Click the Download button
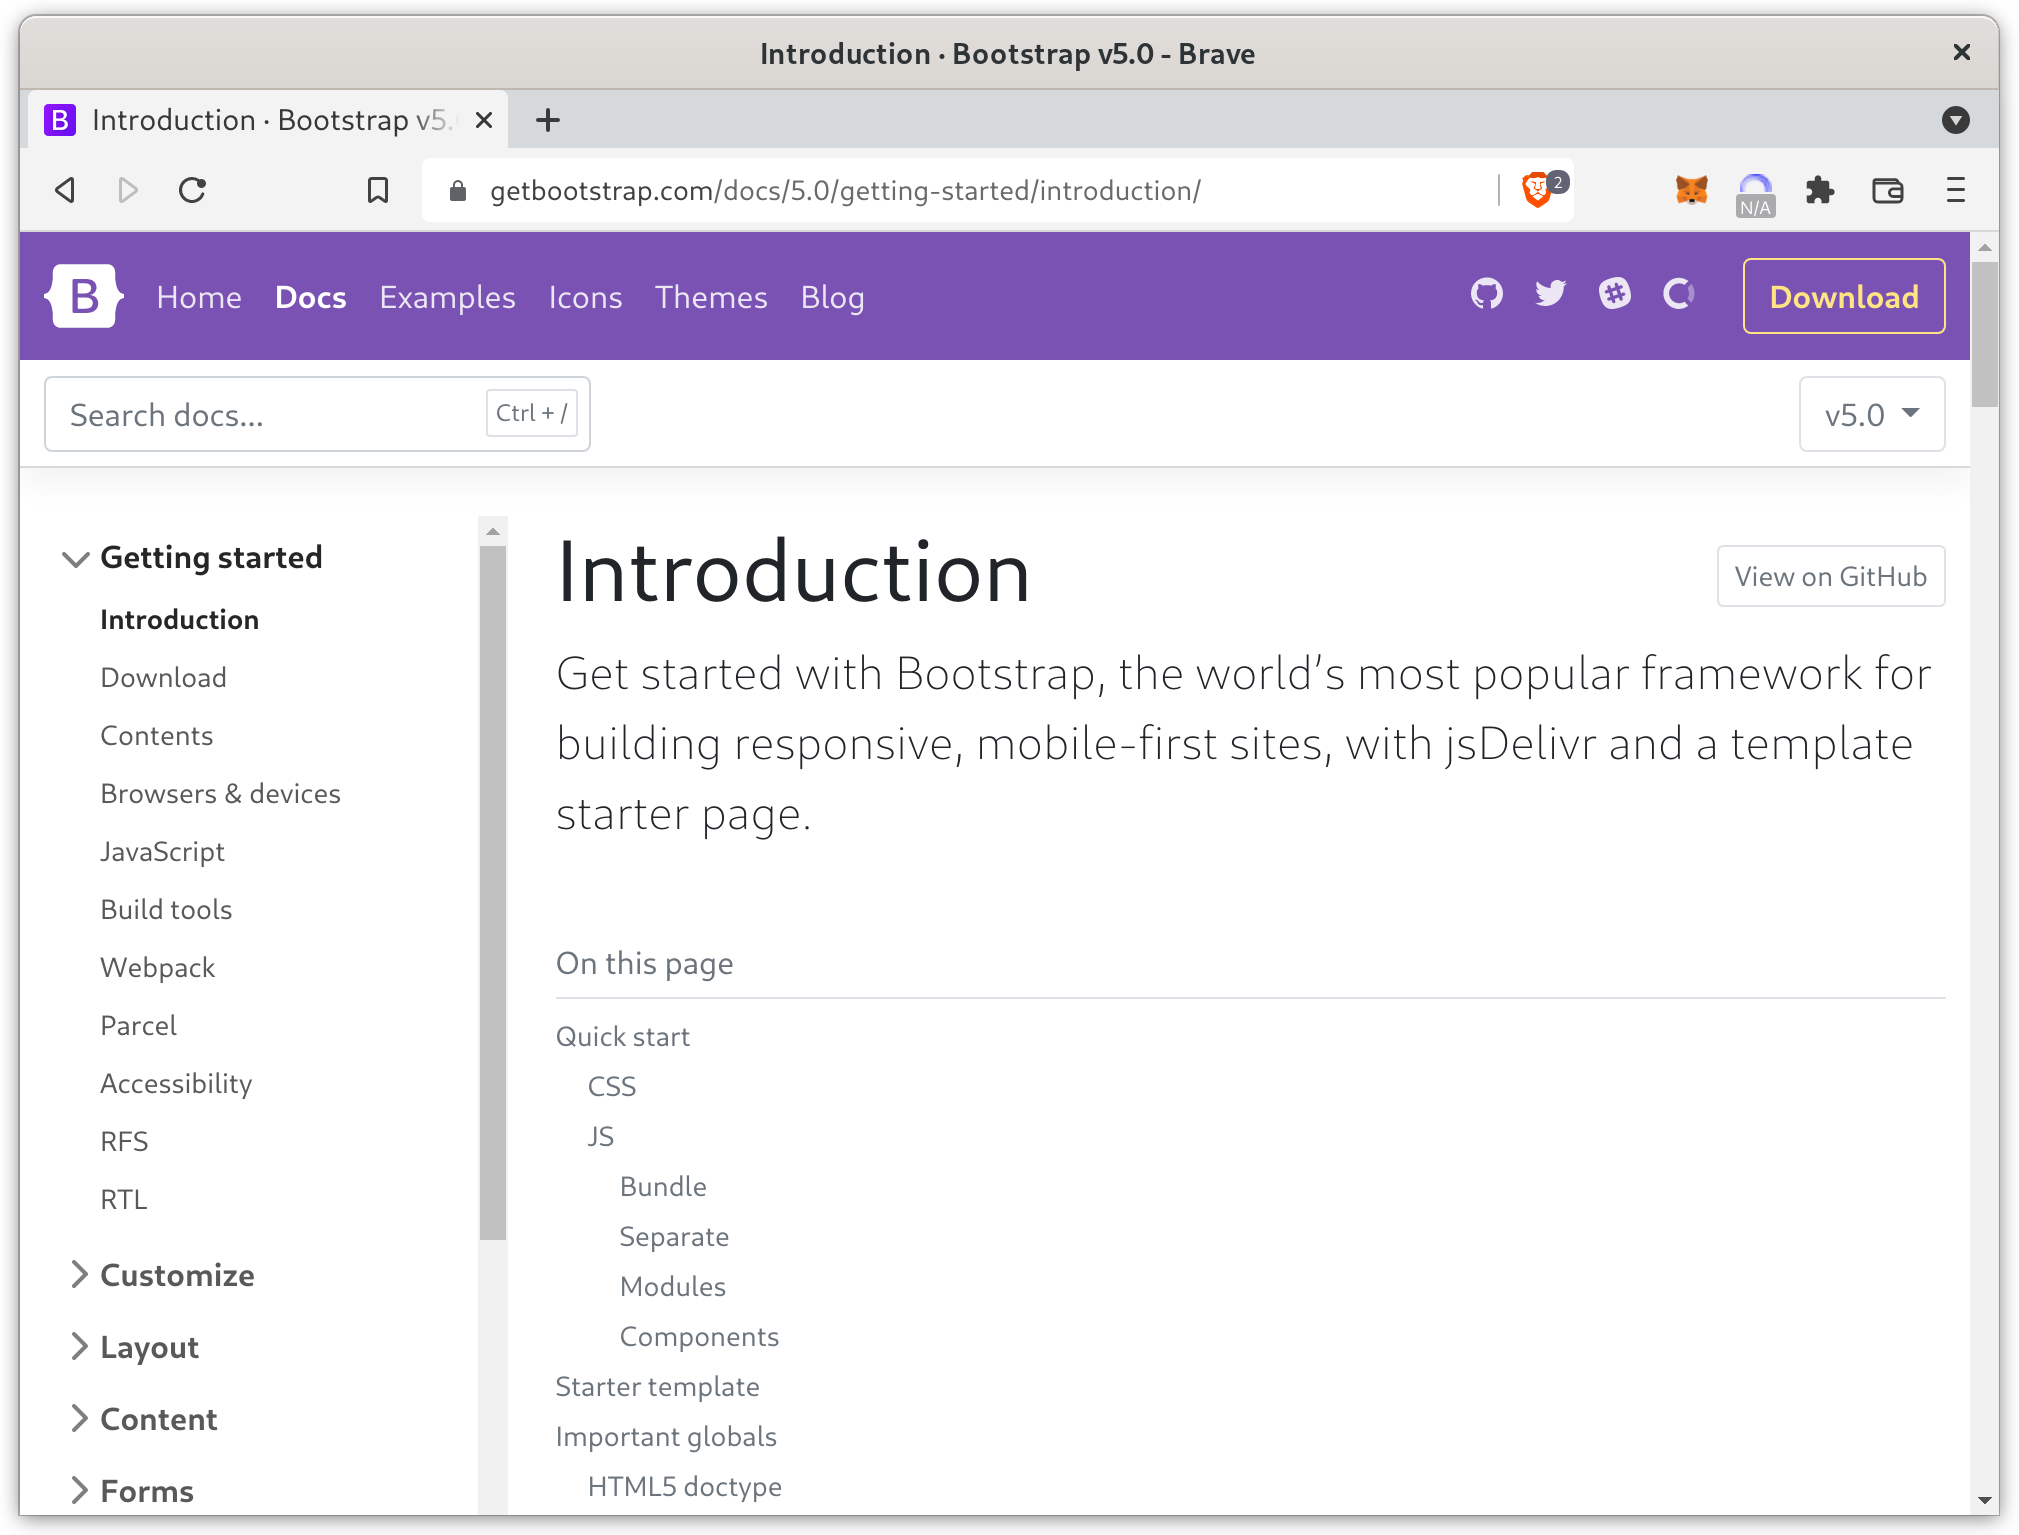The height and width of the screenshot is (1535, 2019). click(x=1843, y=296)
